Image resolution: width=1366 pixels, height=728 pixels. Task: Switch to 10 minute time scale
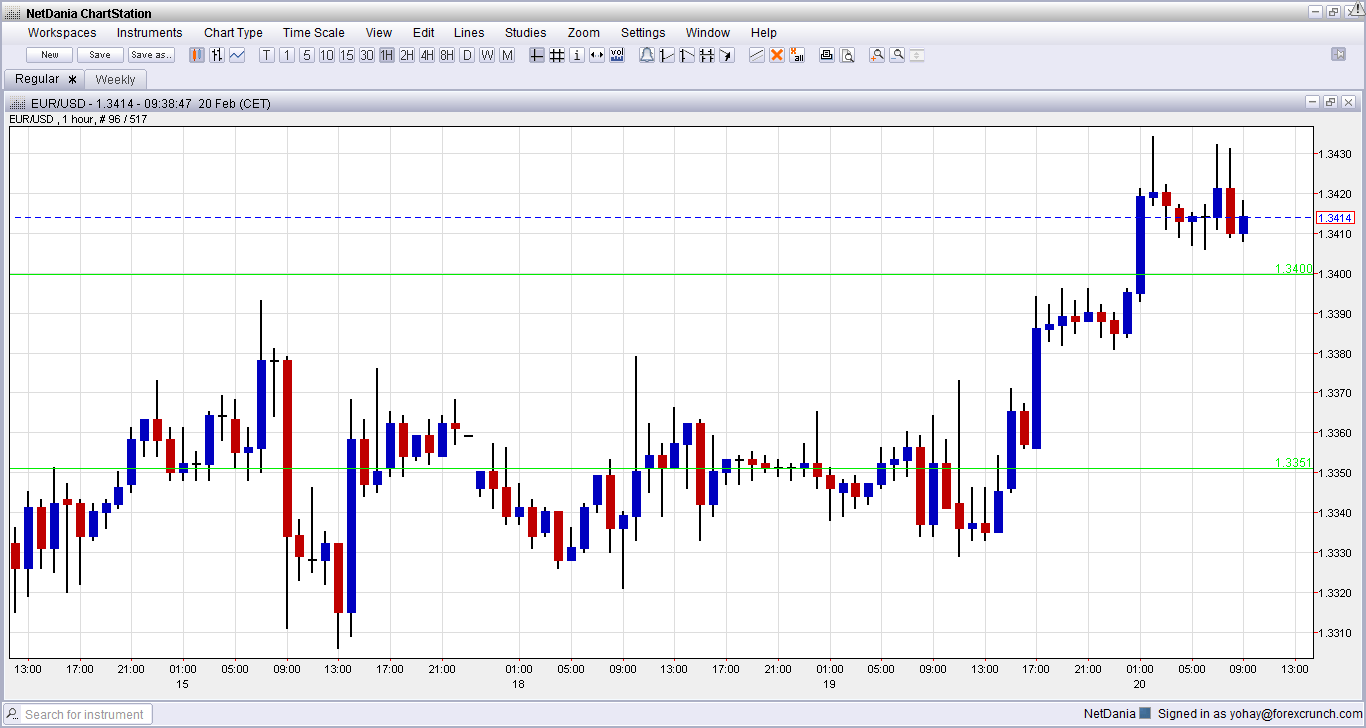point(327,55)
